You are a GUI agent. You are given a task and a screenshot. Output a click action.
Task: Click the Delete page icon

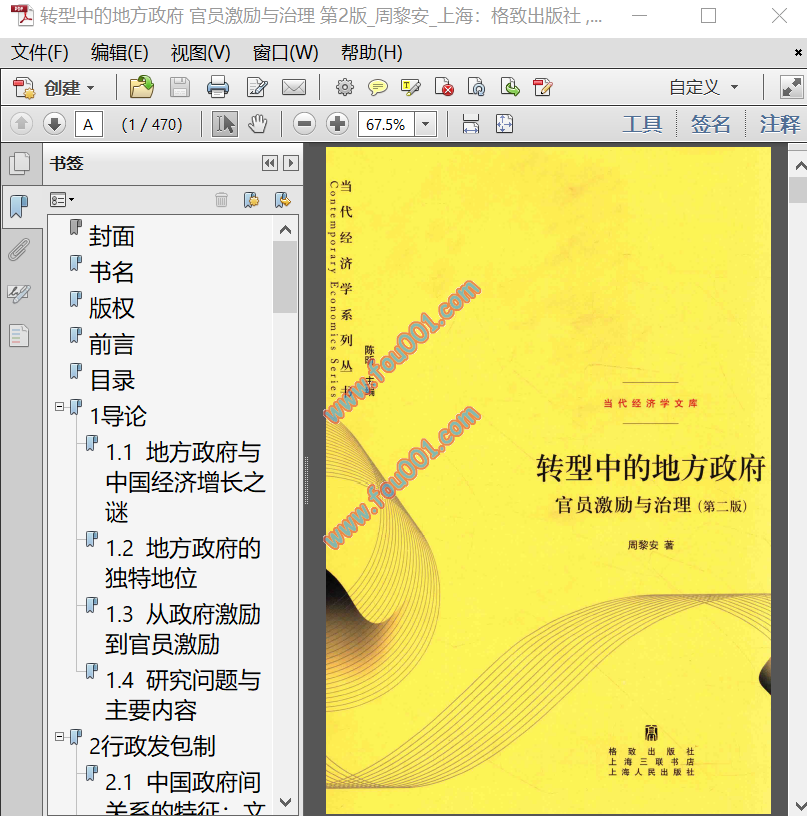coord(444,87)
